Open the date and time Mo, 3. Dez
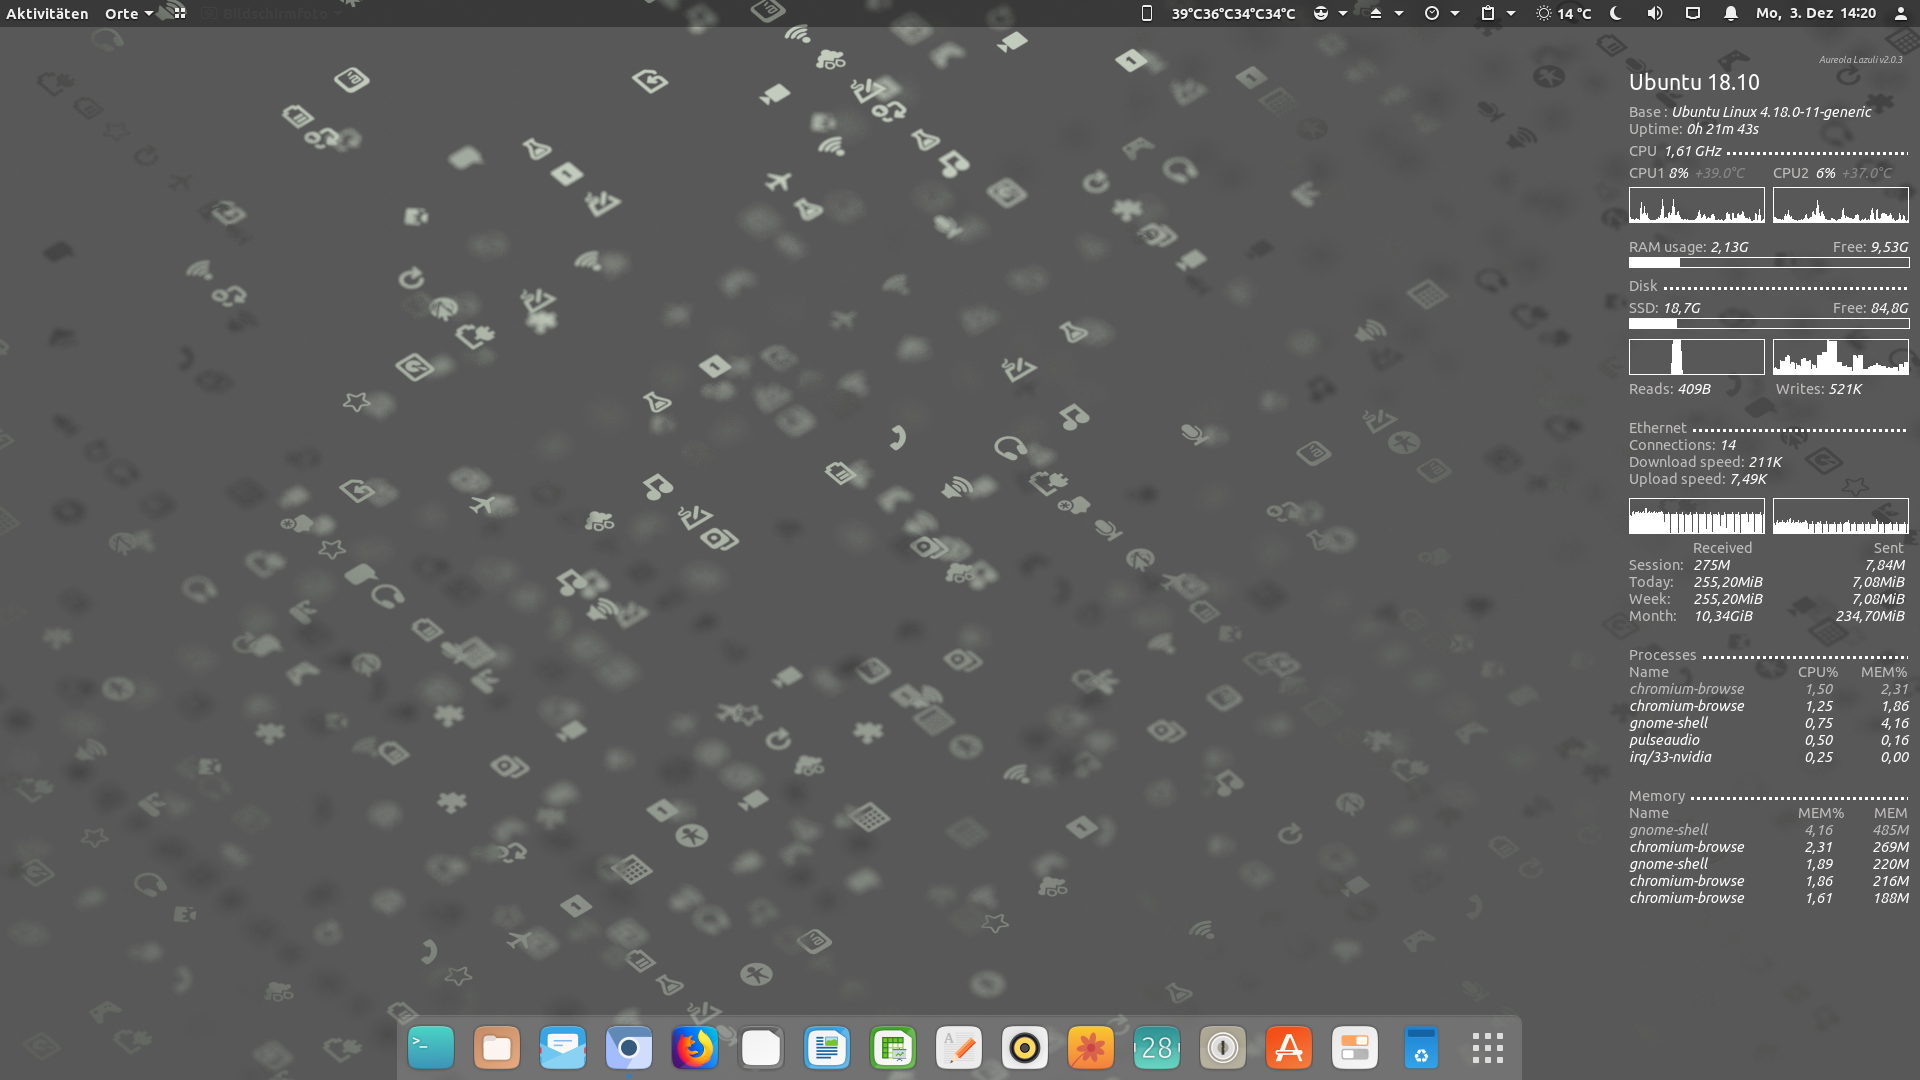 [x=1815, y=13]
